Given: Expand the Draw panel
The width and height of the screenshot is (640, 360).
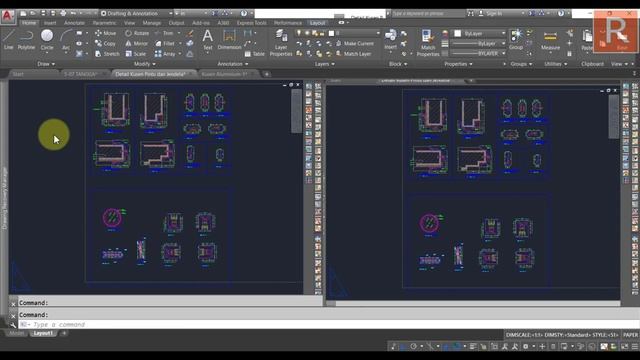Looking at the screenshot, I should pos(46,64).
